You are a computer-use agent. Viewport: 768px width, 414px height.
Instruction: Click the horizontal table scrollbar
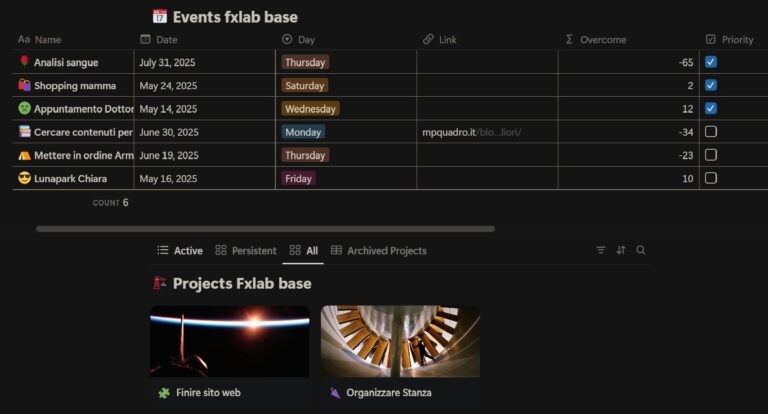(x=265, y=228)
